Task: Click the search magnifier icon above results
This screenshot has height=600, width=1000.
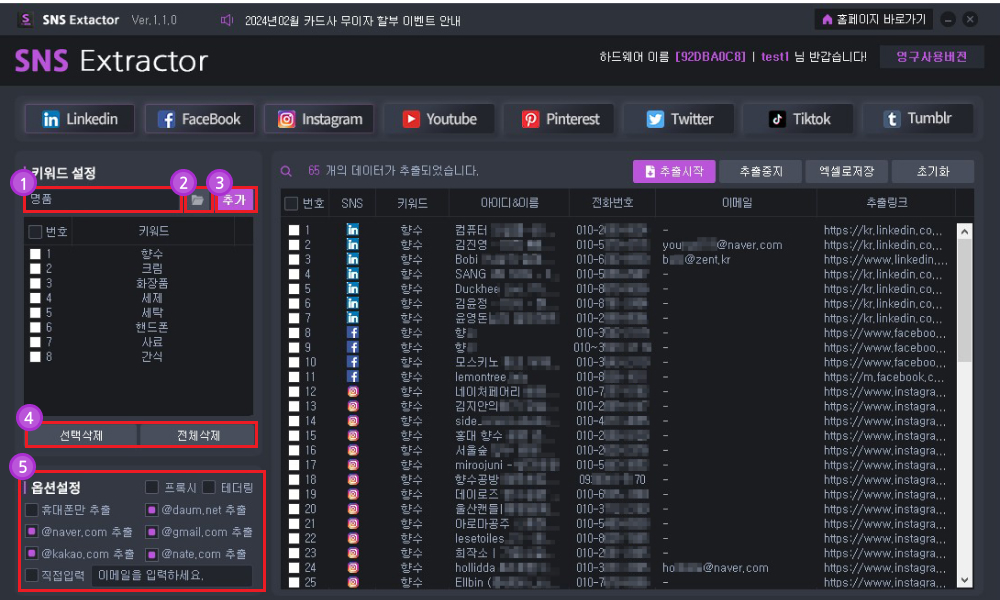Action: pos(286,171)
